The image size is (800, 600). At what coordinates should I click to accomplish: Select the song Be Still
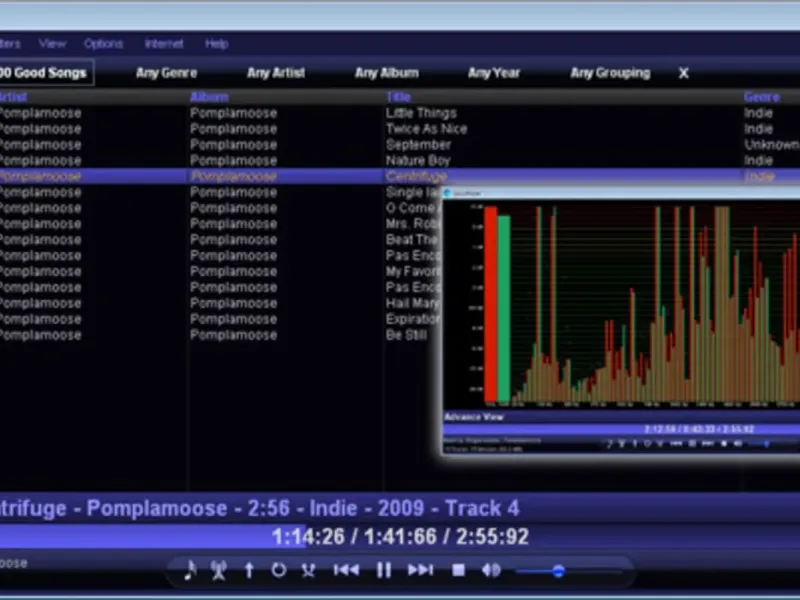406,335
